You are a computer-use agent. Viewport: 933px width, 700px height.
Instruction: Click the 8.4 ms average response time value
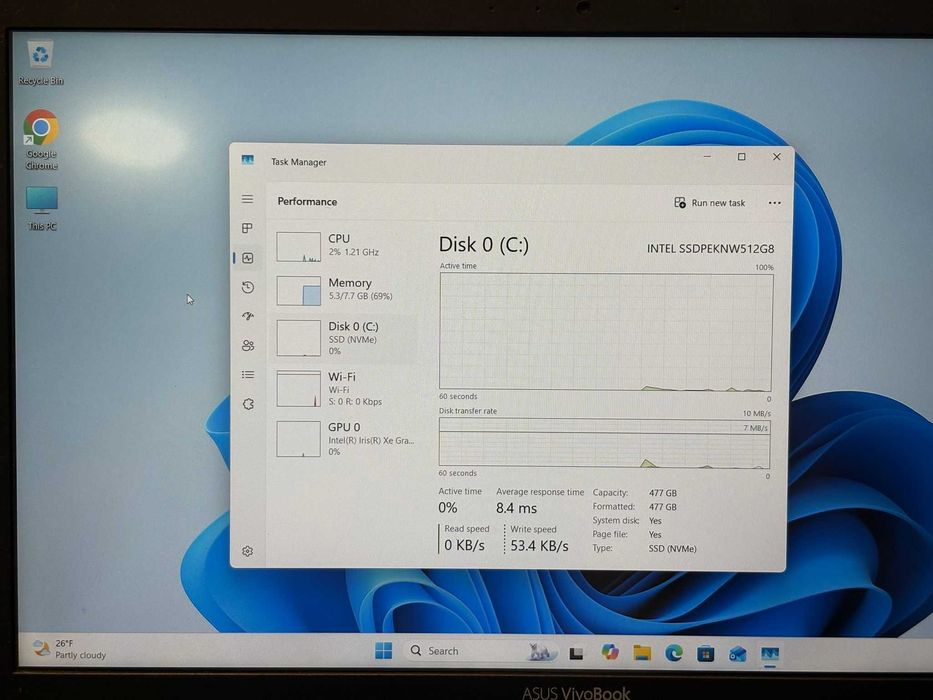pos(516,508)
